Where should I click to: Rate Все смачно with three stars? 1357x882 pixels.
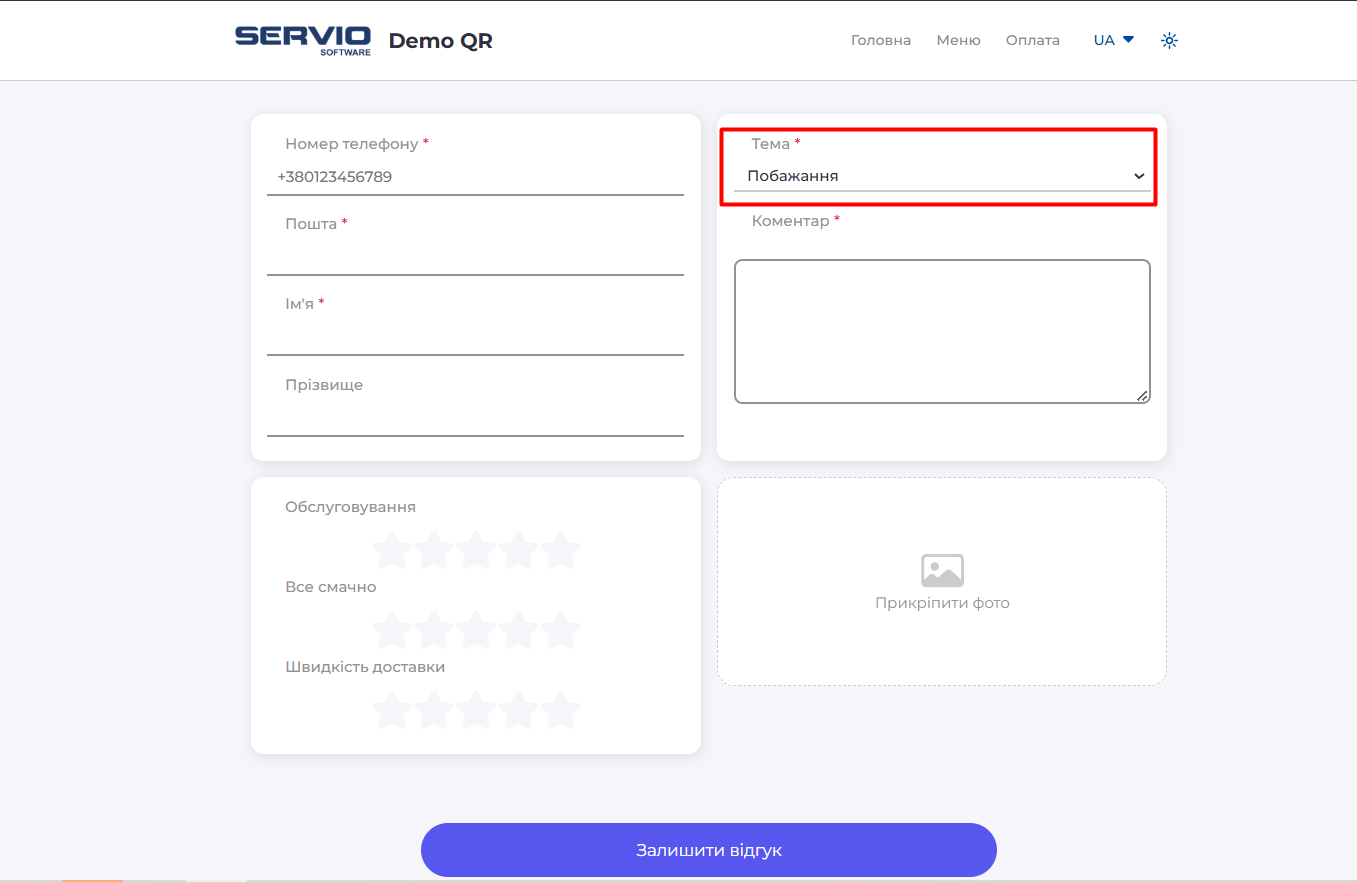pyautogui.click(x=476, y=630)
